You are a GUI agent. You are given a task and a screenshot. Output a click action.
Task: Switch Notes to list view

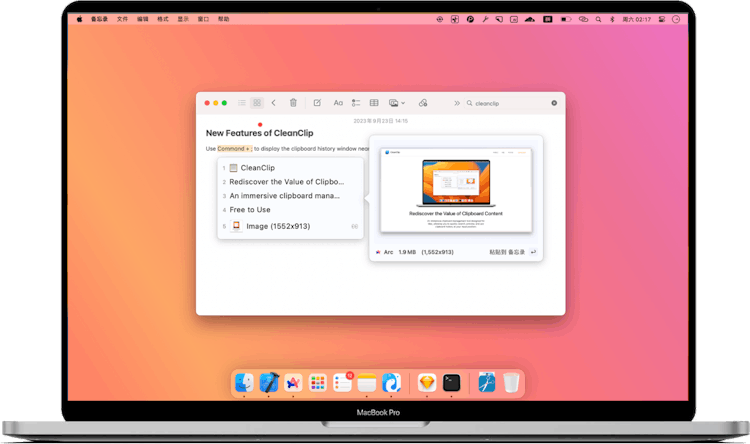[242, 103]
